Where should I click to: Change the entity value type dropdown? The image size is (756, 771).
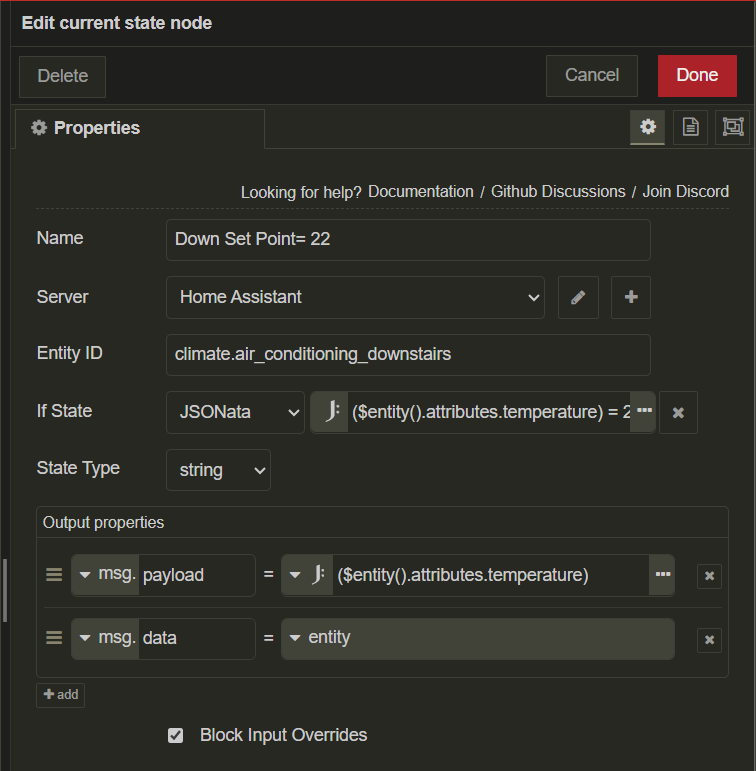tap(295, 638)
